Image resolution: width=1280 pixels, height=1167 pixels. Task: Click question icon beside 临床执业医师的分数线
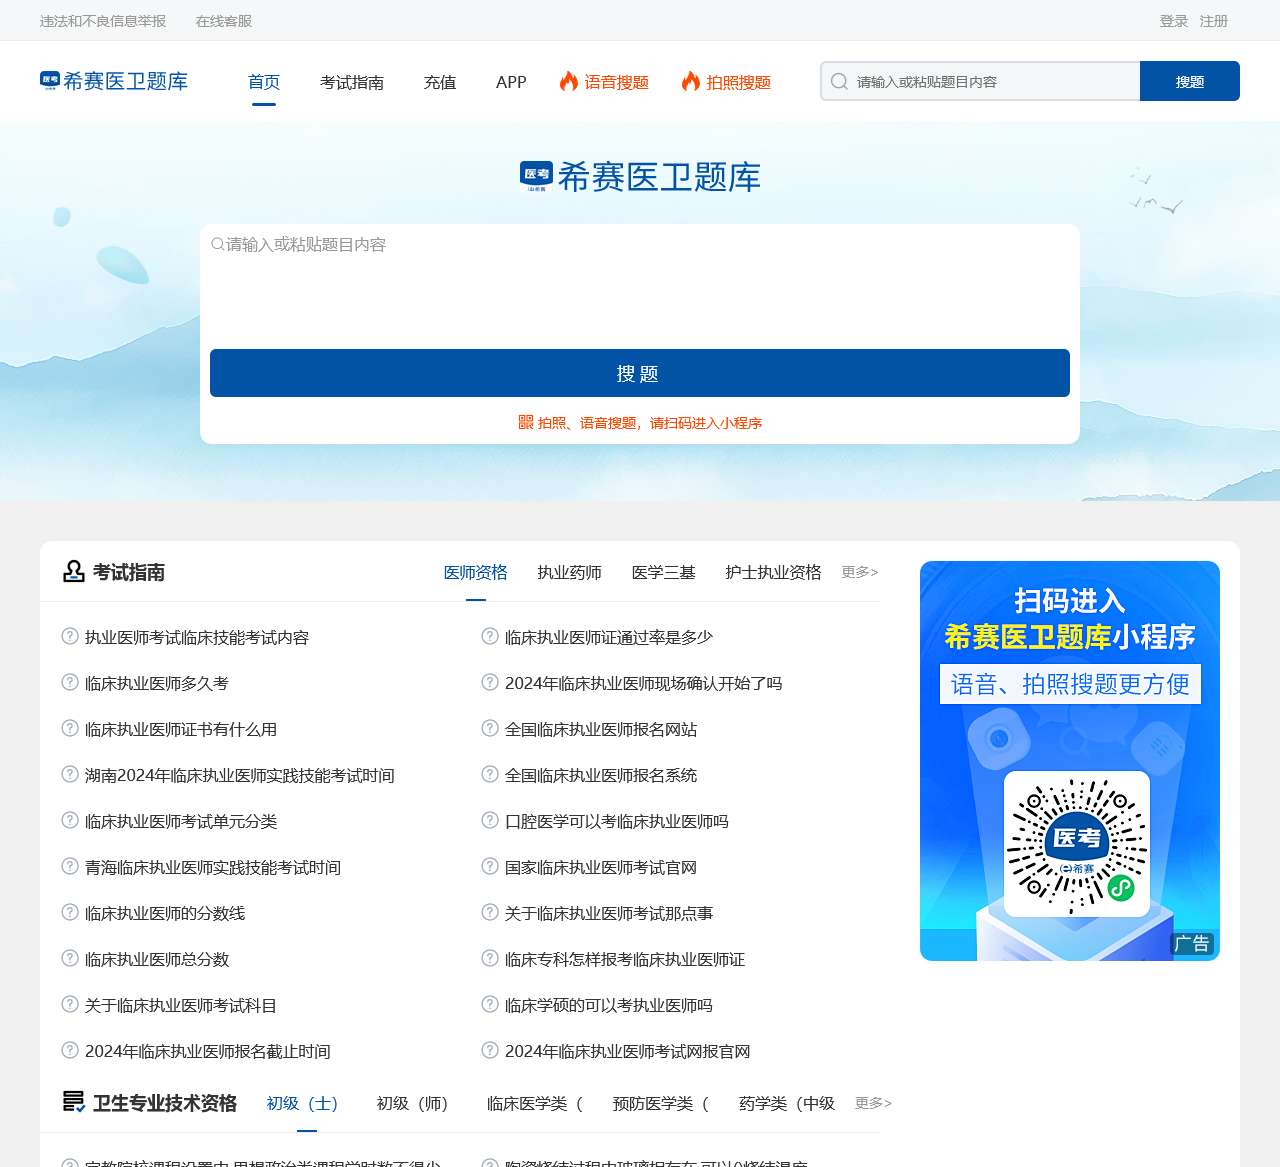coord(70,912)
